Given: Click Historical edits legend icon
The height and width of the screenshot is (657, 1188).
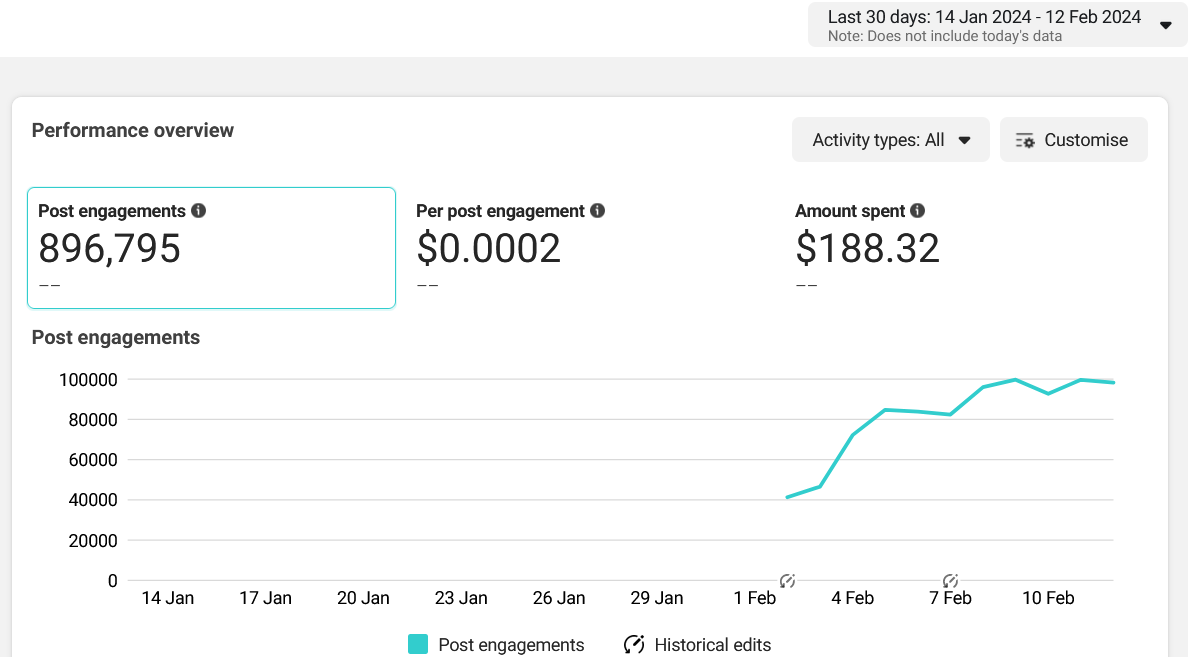Looking at the screenshot, I should click(x=634, y=644).
